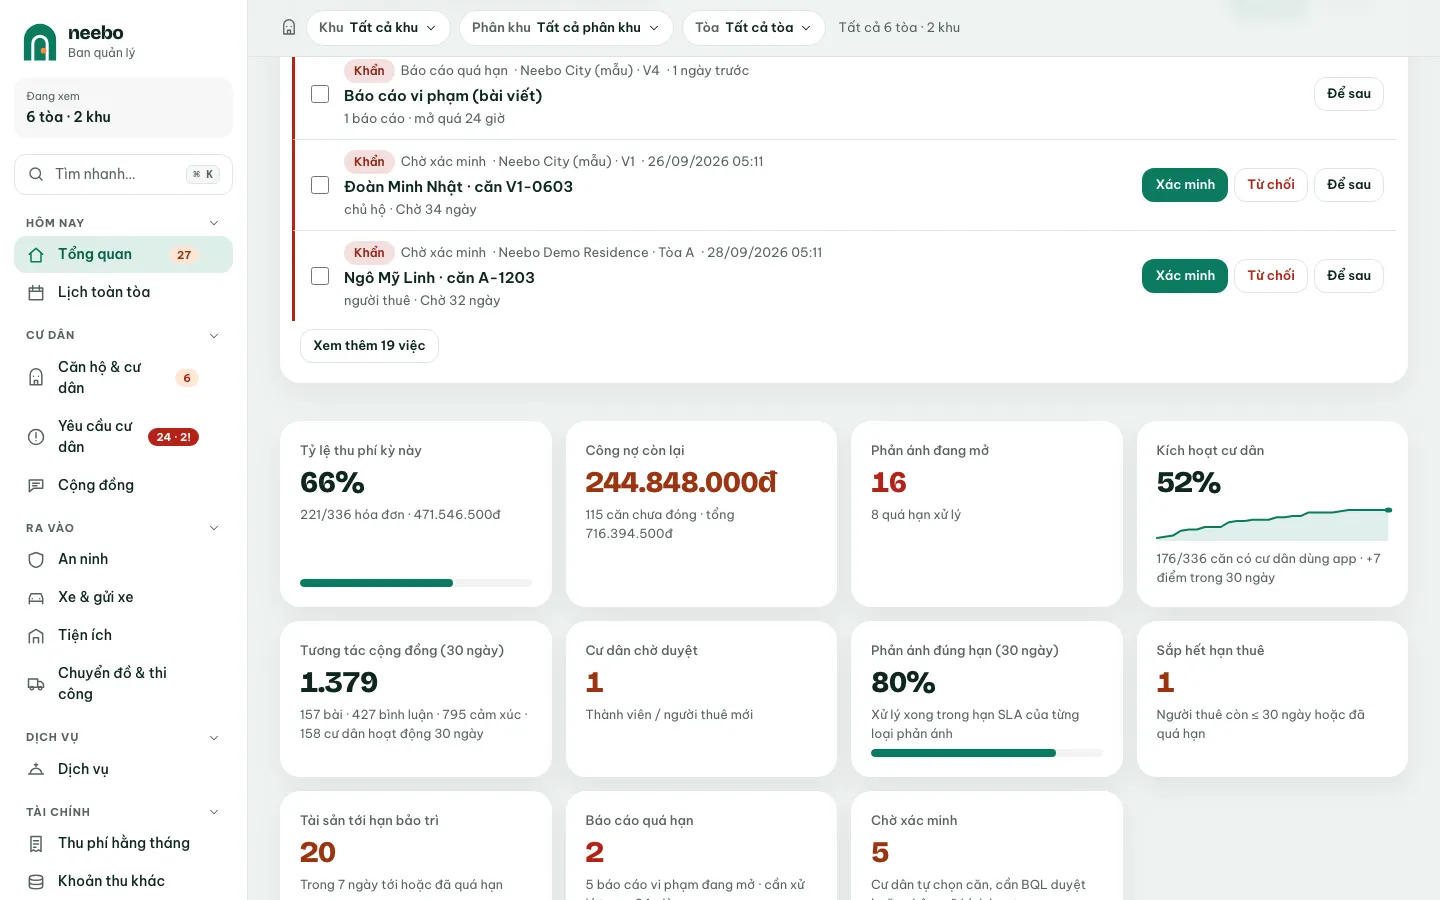The width and height of the screenshot is (1440, 900).
Task: Click the Xe & gửi xe car icon
Action: tap(36, 598)
